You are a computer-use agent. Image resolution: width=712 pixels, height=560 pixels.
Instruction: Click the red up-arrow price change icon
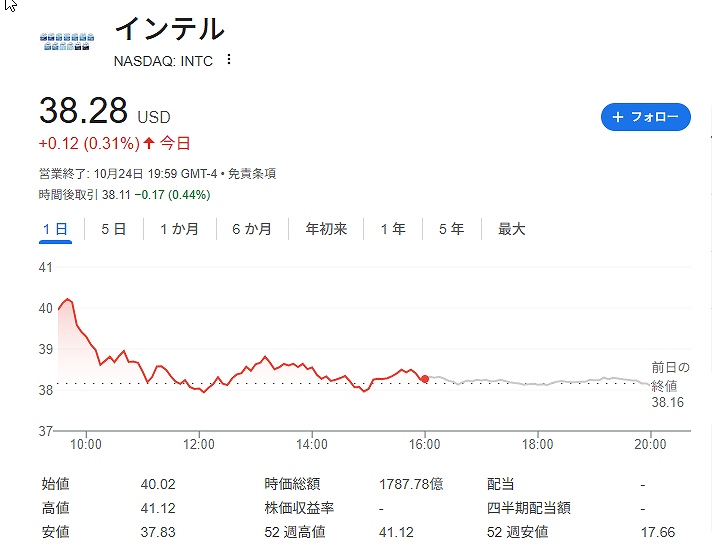pyautogui.click(x=150, y=143)
